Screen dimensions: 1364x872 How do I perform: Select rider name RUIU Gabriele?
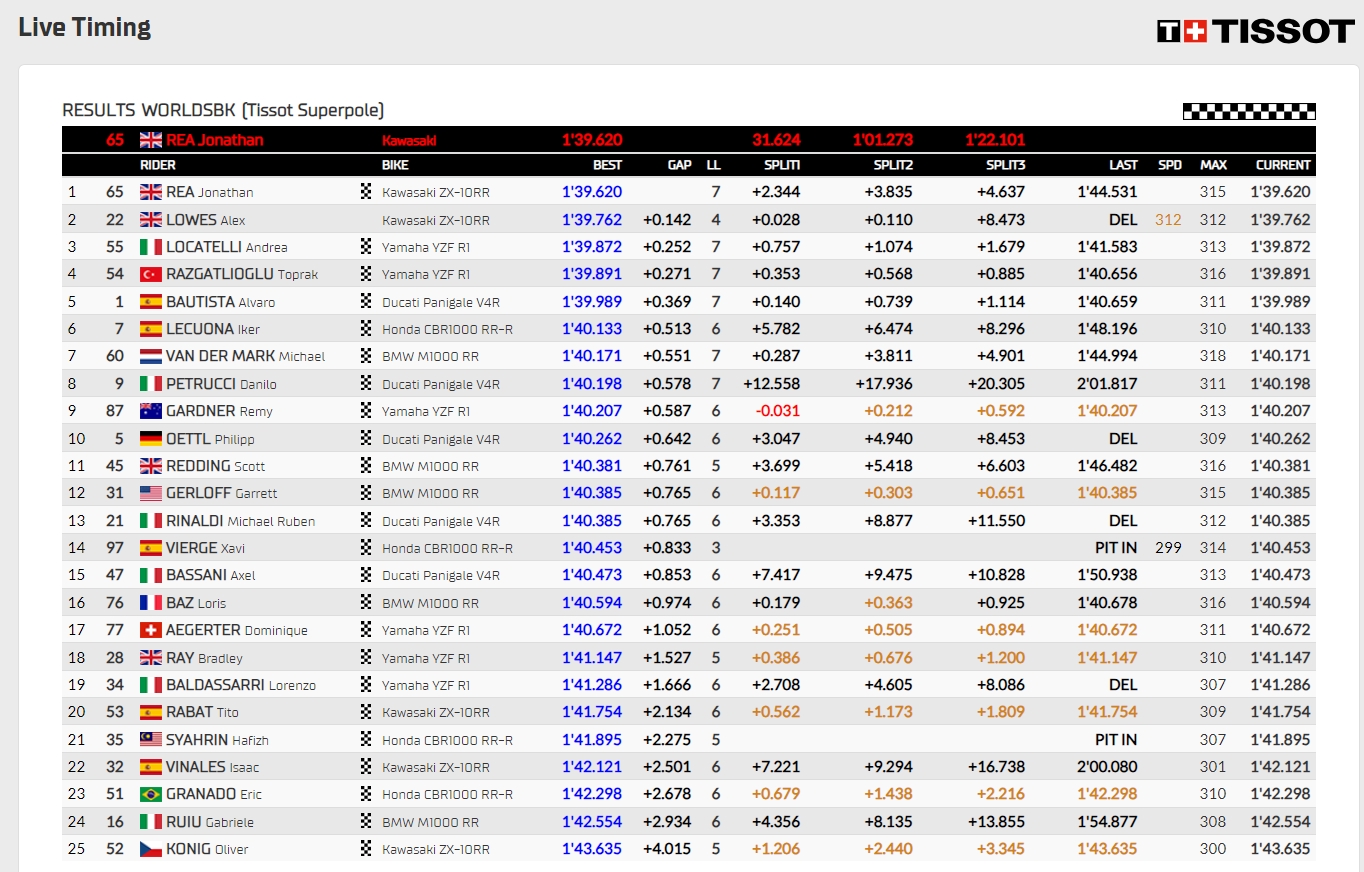click(x=210, y=822)
